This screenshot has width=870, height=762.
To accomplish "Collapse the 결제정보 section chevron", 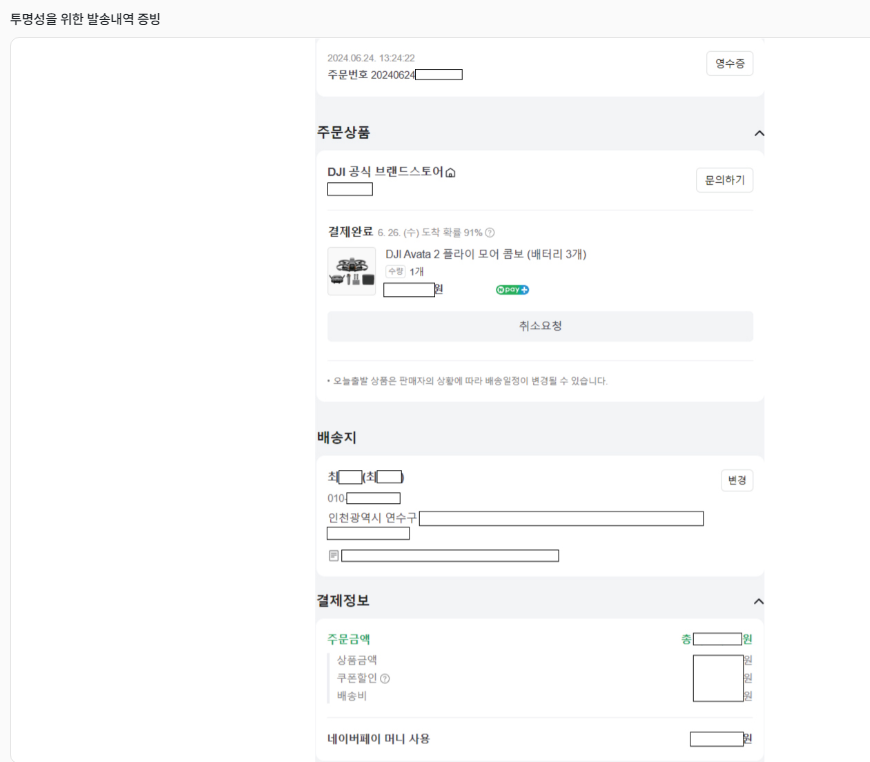I will (x=758, y=602).
